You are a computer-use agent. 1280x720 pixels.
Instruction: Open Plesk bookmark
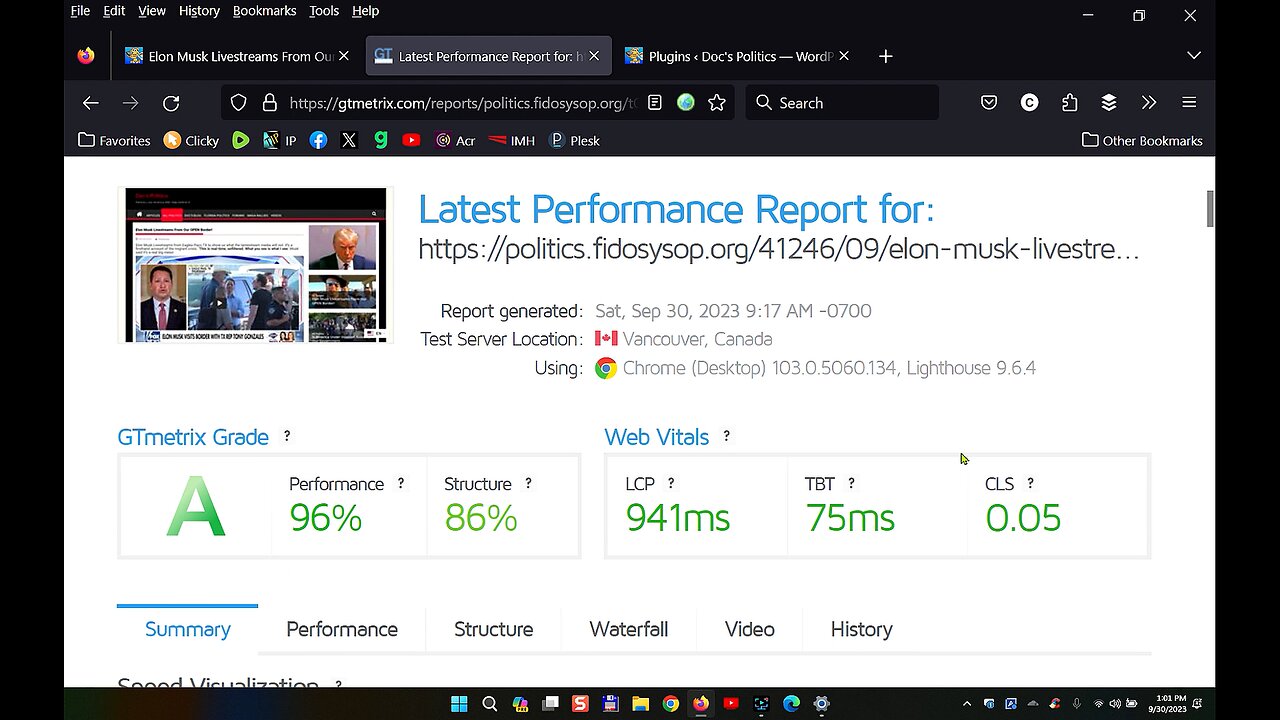tap(575, 141)
